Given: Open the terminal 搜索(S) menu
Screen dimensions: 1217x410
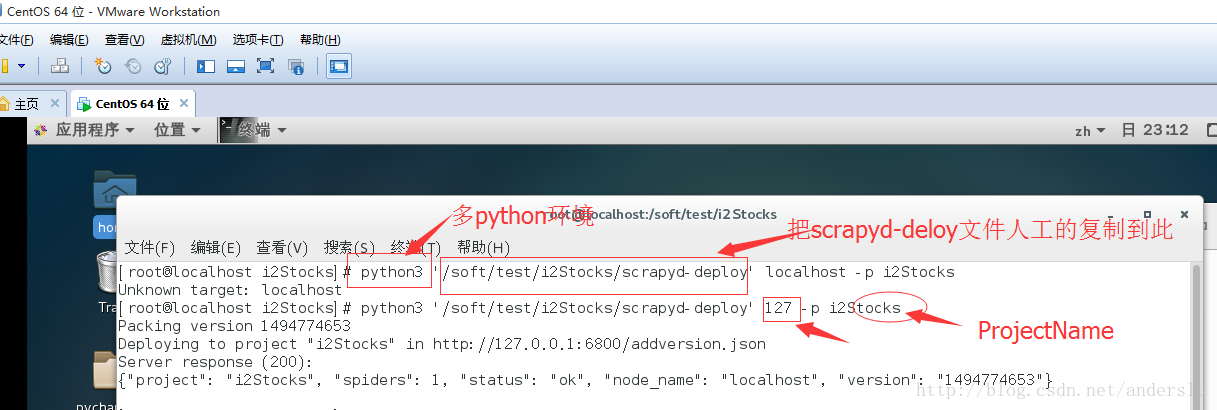Looking at the screenshot, I should tap(349, 247).
